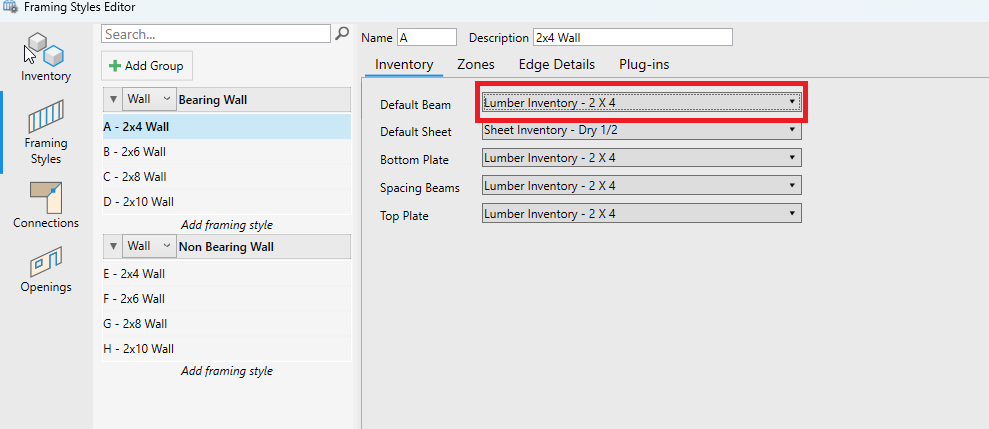Collapse the Bearing Wall group
The height and width of the screenshot is (429, 989).
(112, 100)
